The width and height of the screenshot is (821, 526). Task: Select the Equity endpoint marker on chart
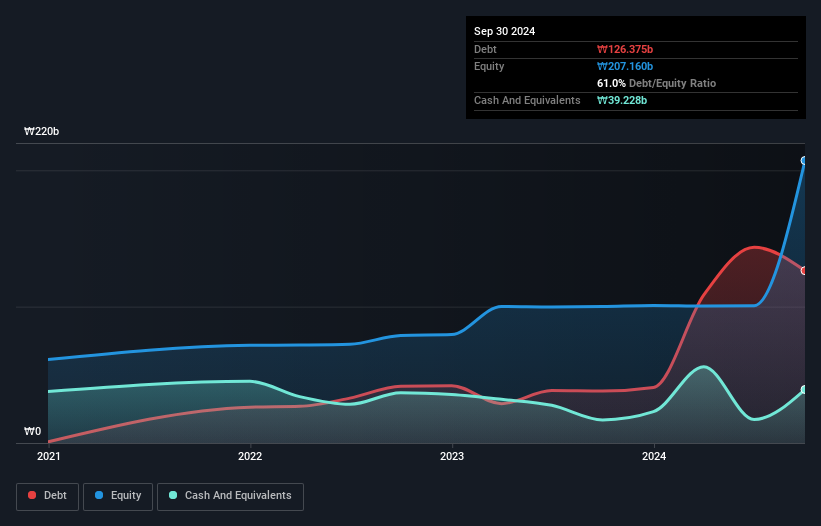click(804, 161)
